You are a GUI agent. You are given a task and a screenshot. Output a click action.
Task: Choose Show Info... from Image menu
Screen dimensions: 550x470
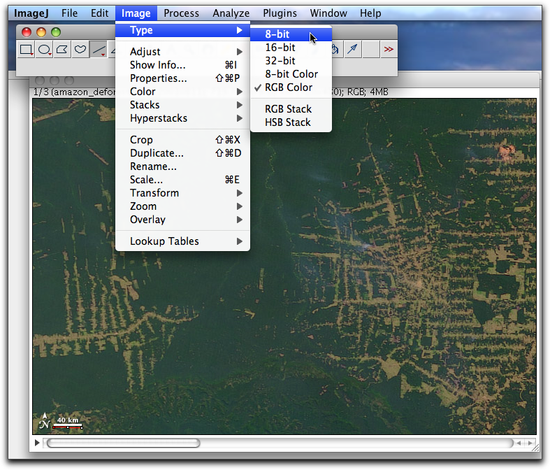click(182, 65)
